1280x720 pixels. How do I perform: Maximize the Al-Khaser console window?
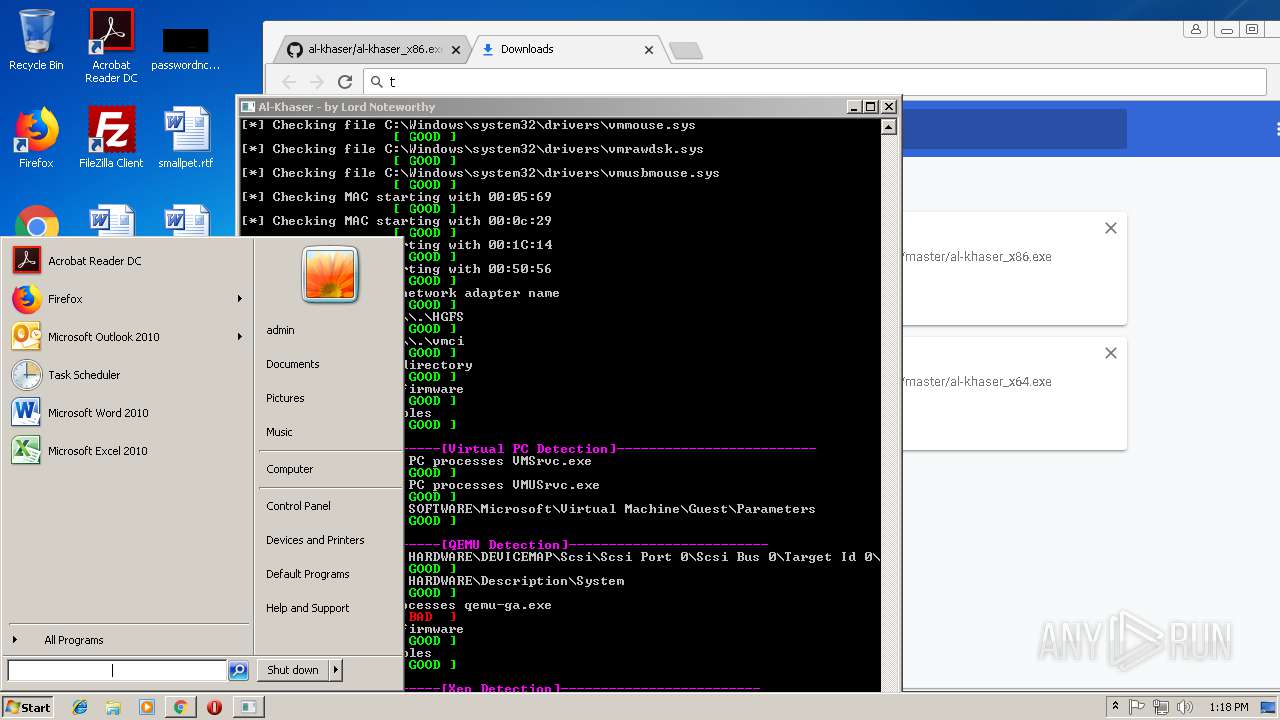(x=870, y=107)
